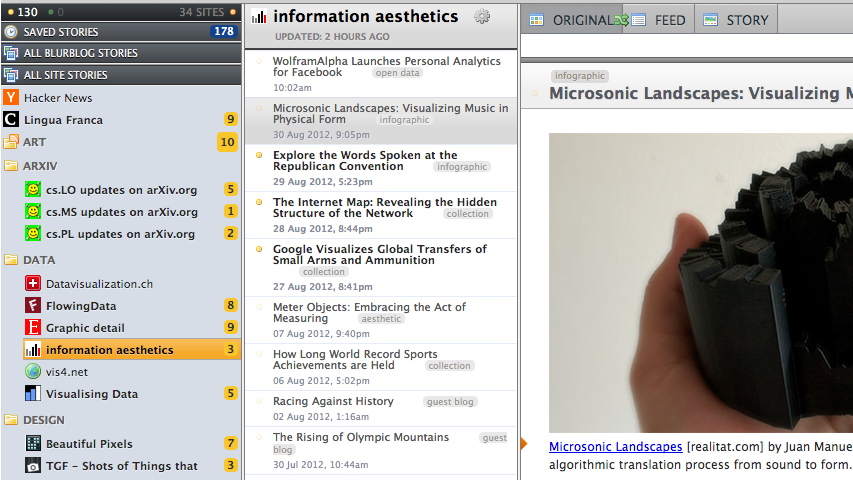Click Visualising Data feed icon
This screenshot has width=853, height=480.
pyautogui.click(x=33, y=393)
